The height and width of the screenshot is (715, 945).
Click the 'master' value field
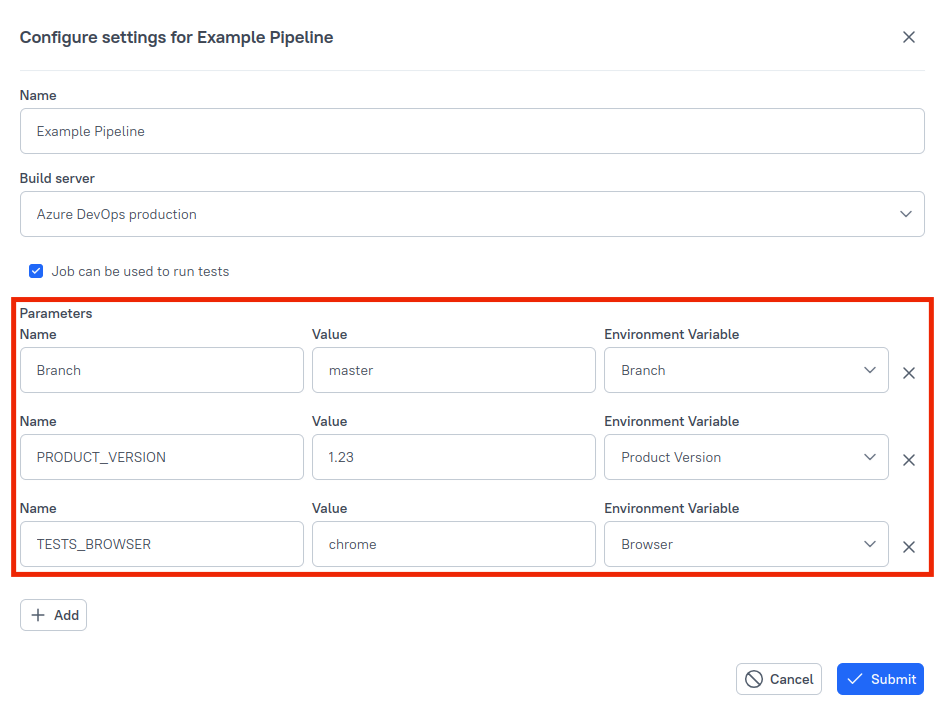pos(454,370)
